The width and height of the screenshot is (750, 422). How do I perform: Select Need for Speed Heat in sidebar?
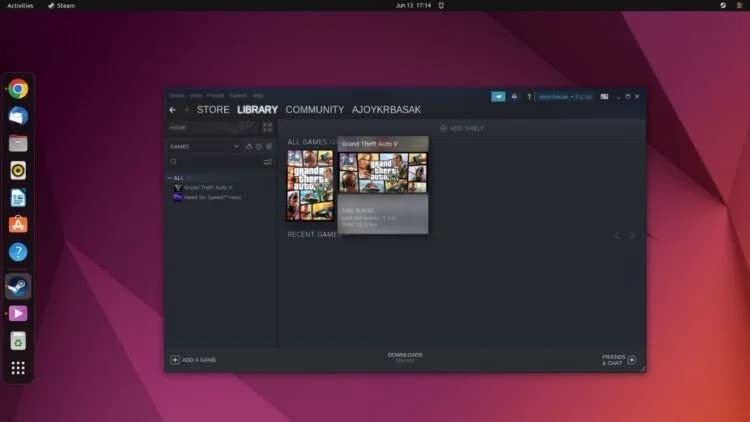pos(212,197)
